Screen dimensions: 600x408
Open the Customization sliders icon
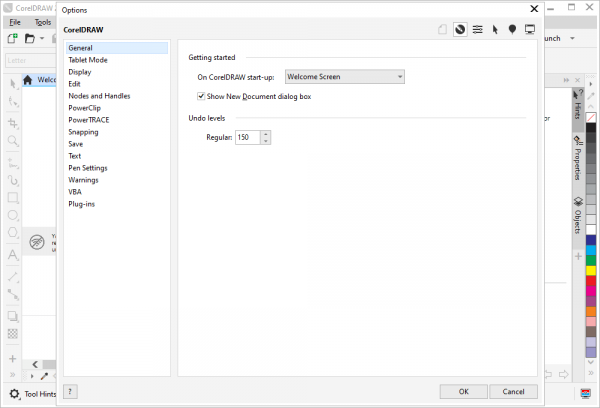click(478, 30)
